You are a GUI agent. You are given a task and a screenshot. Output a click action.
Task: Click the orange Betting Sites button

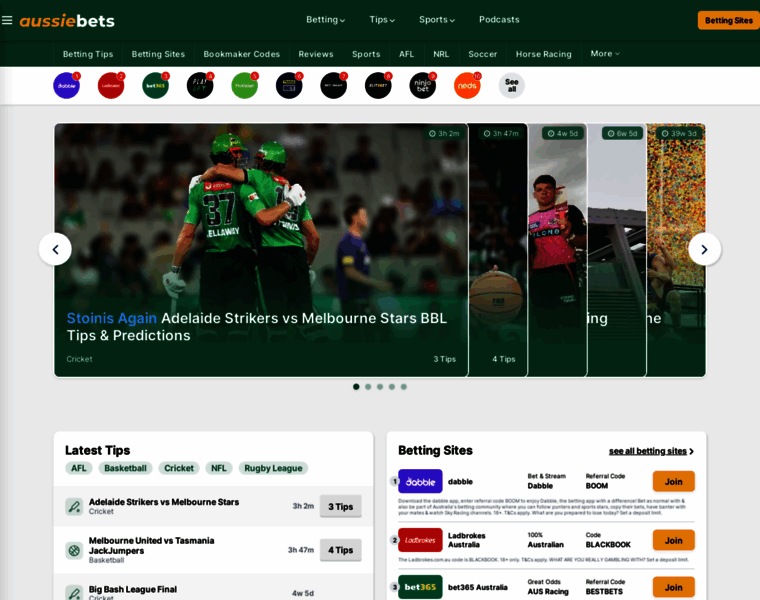(728, 20)
